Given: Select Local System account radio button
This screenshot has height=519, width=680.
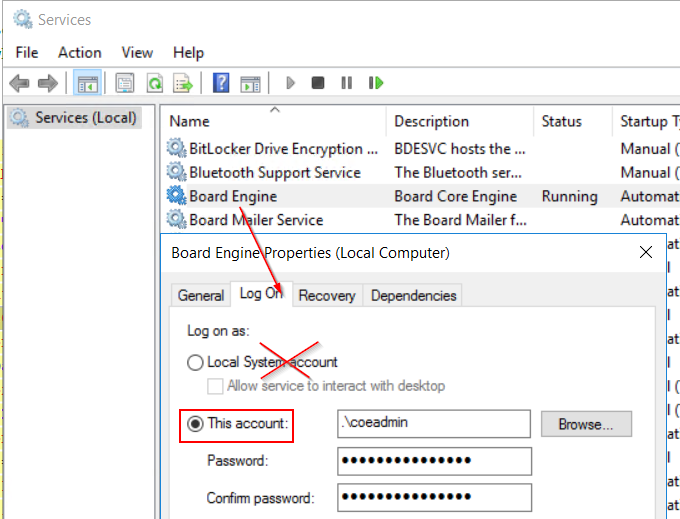Looking at the screenshot, I should click(x=195, y=362).
